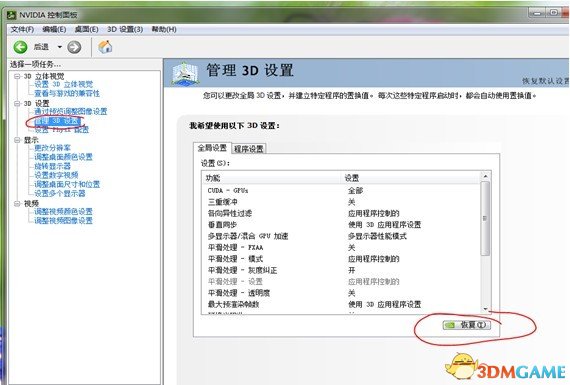Select the CUDA - GPUs row
Screen dimensions: 570x385
tap(341, 191)
